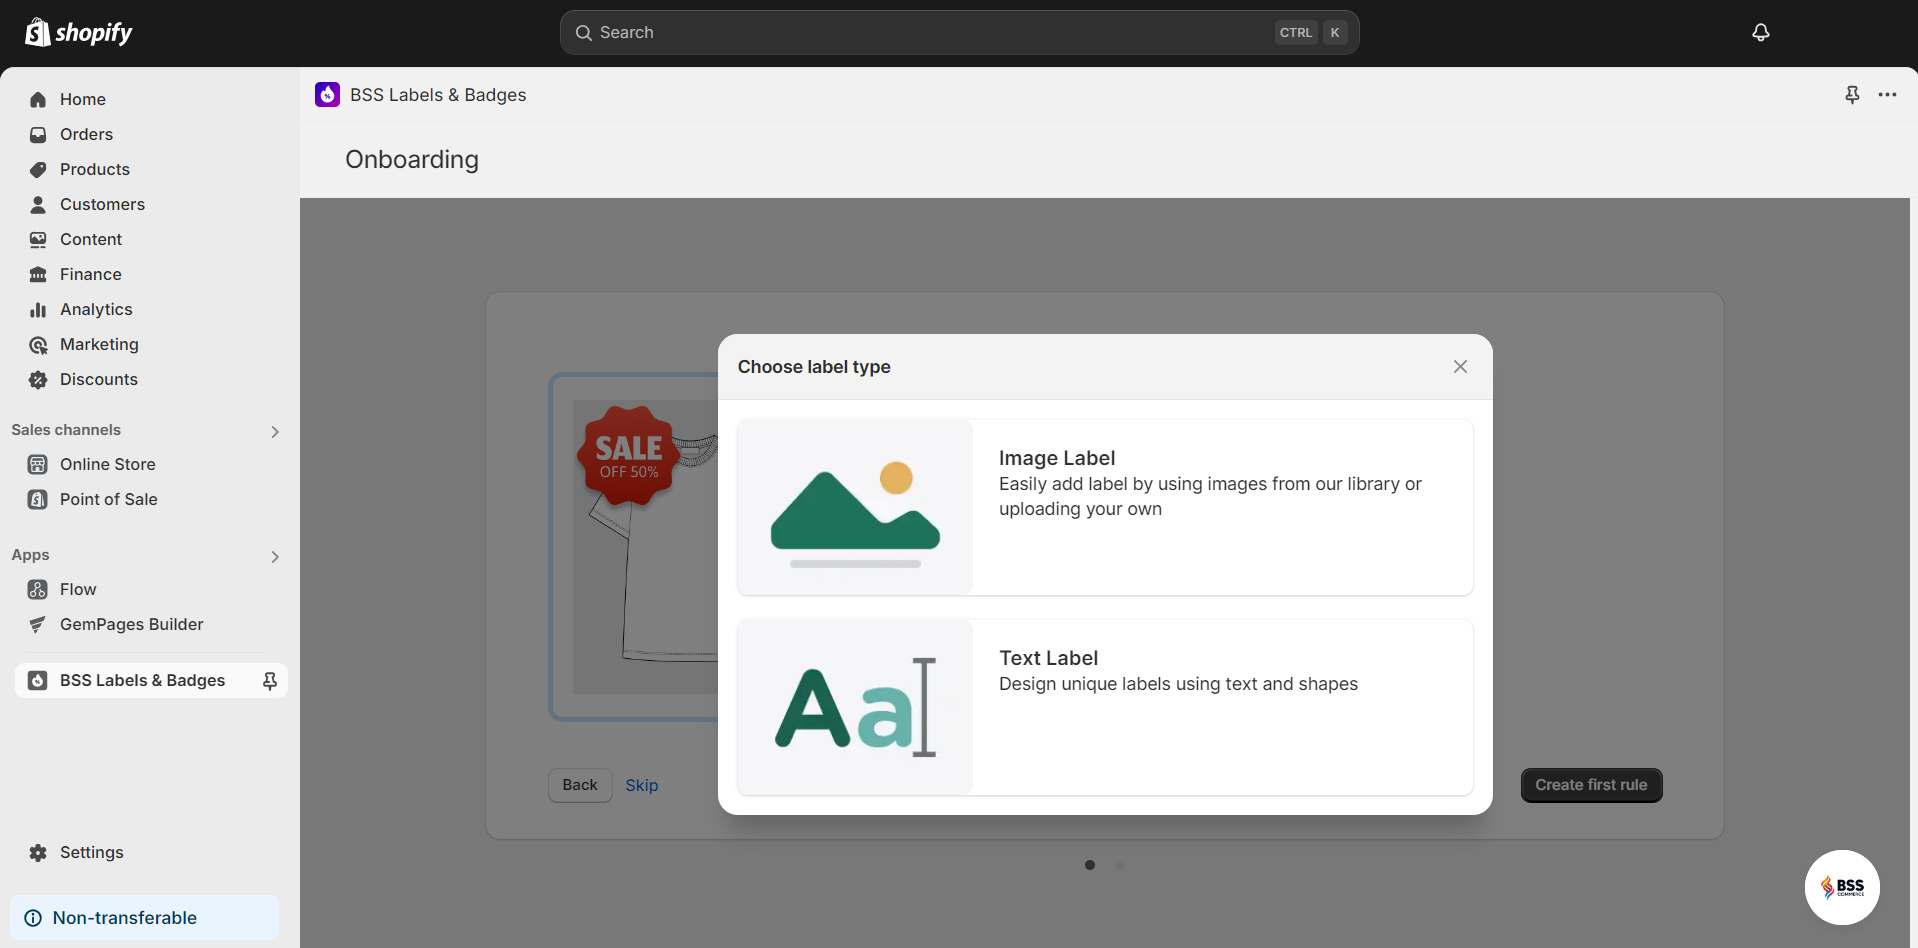This screenshot has height=948, width=1918.
Task: Open the notifications bell
Action: 1759,32
